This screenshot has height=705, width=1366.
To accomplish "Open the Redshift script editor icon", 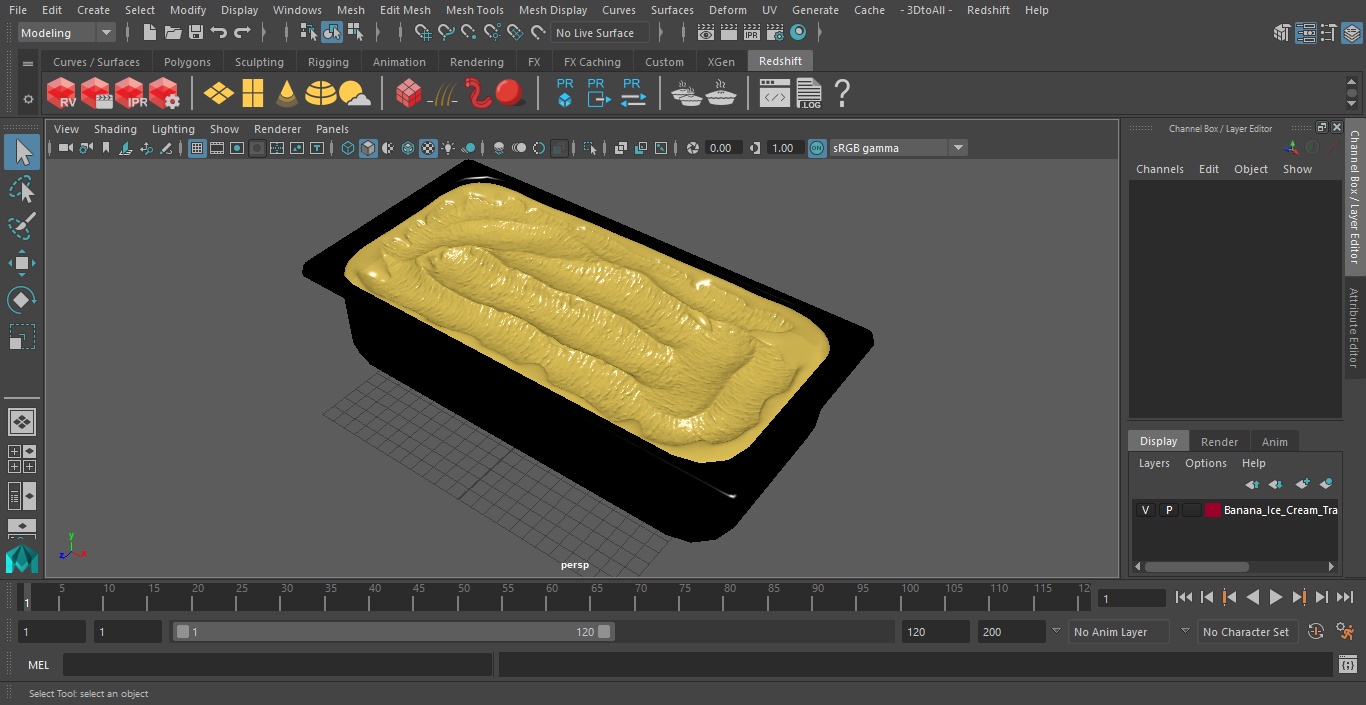I will [x=775, y=94].
